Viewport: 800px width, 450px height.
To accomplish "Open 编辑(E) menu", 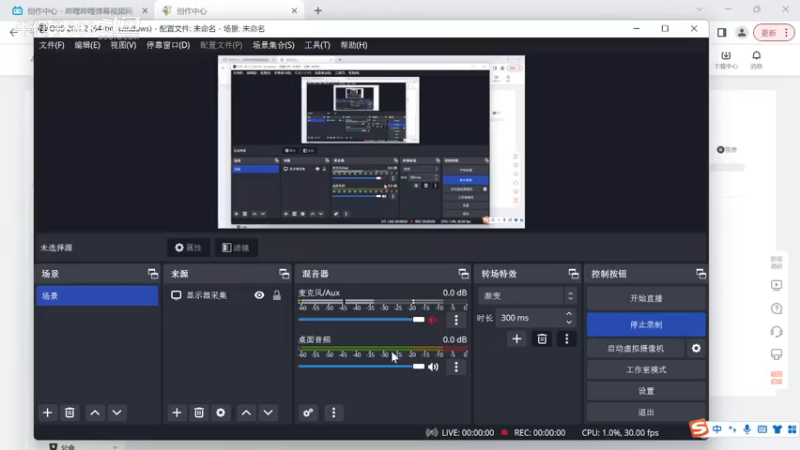I will (87, 45).
